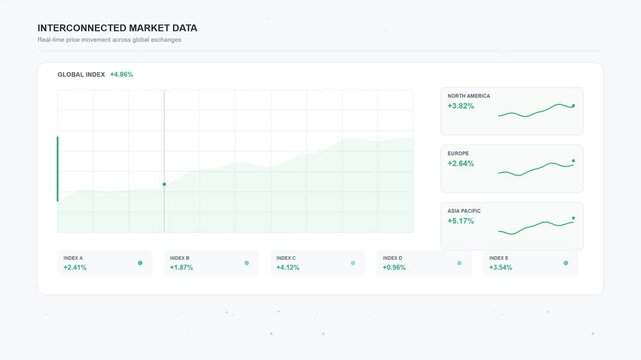Click the Index C status dot
Screen dimensions: 641x360
pos(353,263)
